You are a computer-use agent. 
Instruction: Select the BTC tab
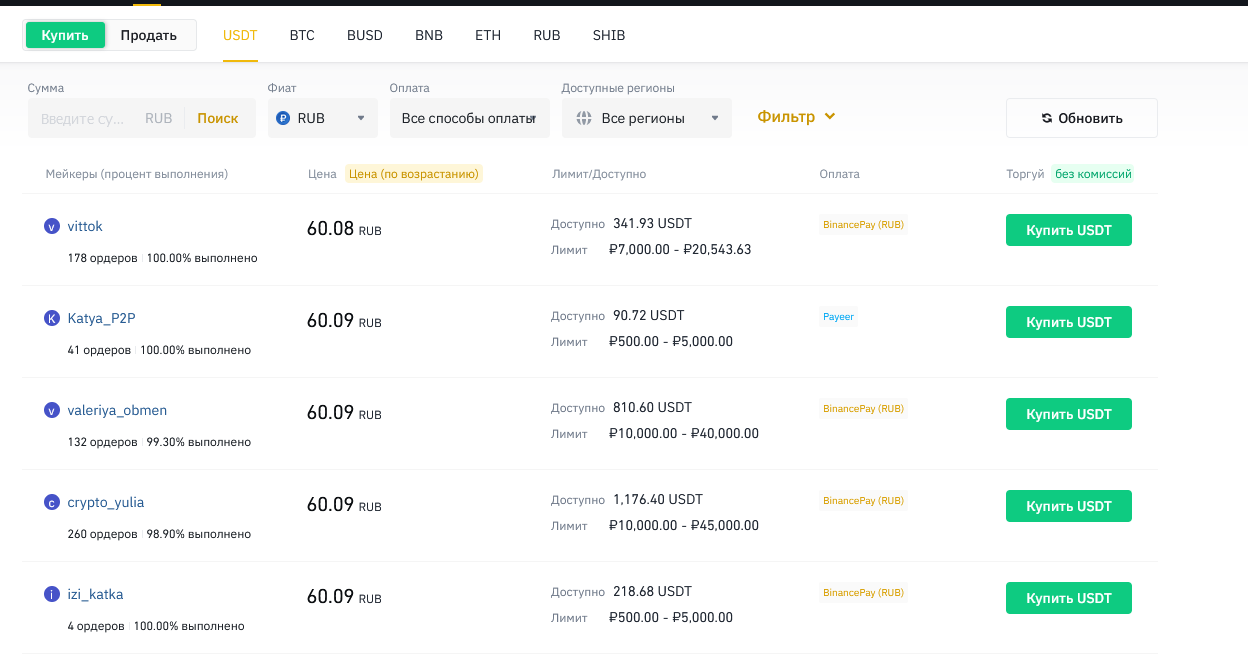click(x=302, y=35)
